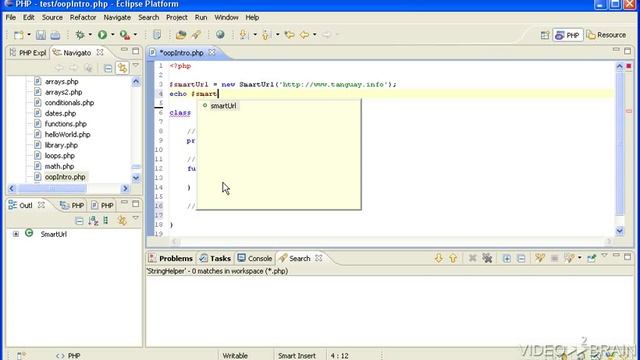
Task: Click the Print toolbar icon
Action: (55, 35)
